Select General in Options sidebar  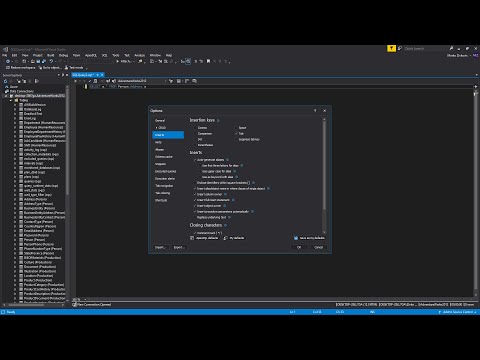coord(160,120)
